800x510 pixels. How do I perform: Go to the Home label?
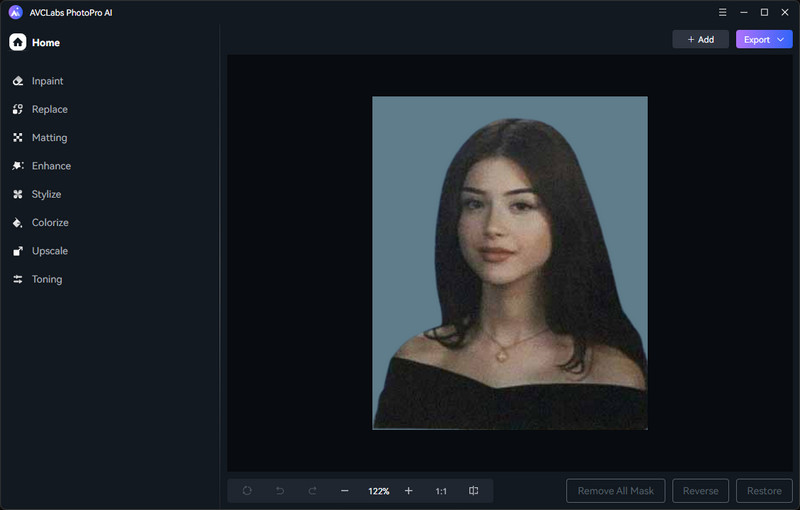pos(46,43)
